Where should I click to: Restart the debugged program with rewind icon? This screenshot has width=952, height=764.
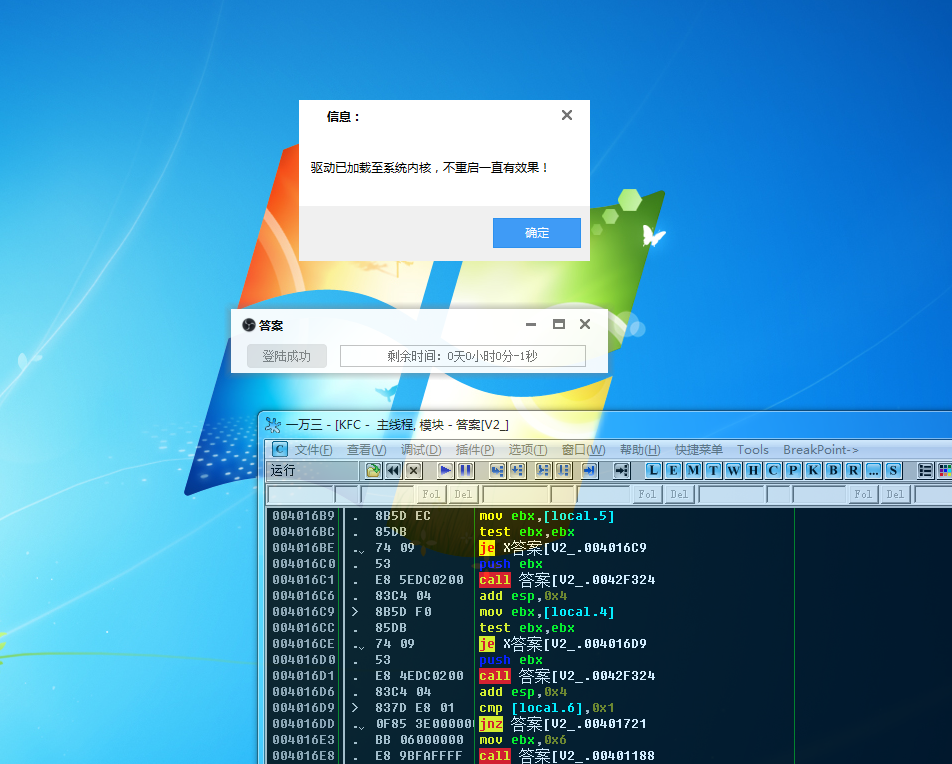click(393, 470)
